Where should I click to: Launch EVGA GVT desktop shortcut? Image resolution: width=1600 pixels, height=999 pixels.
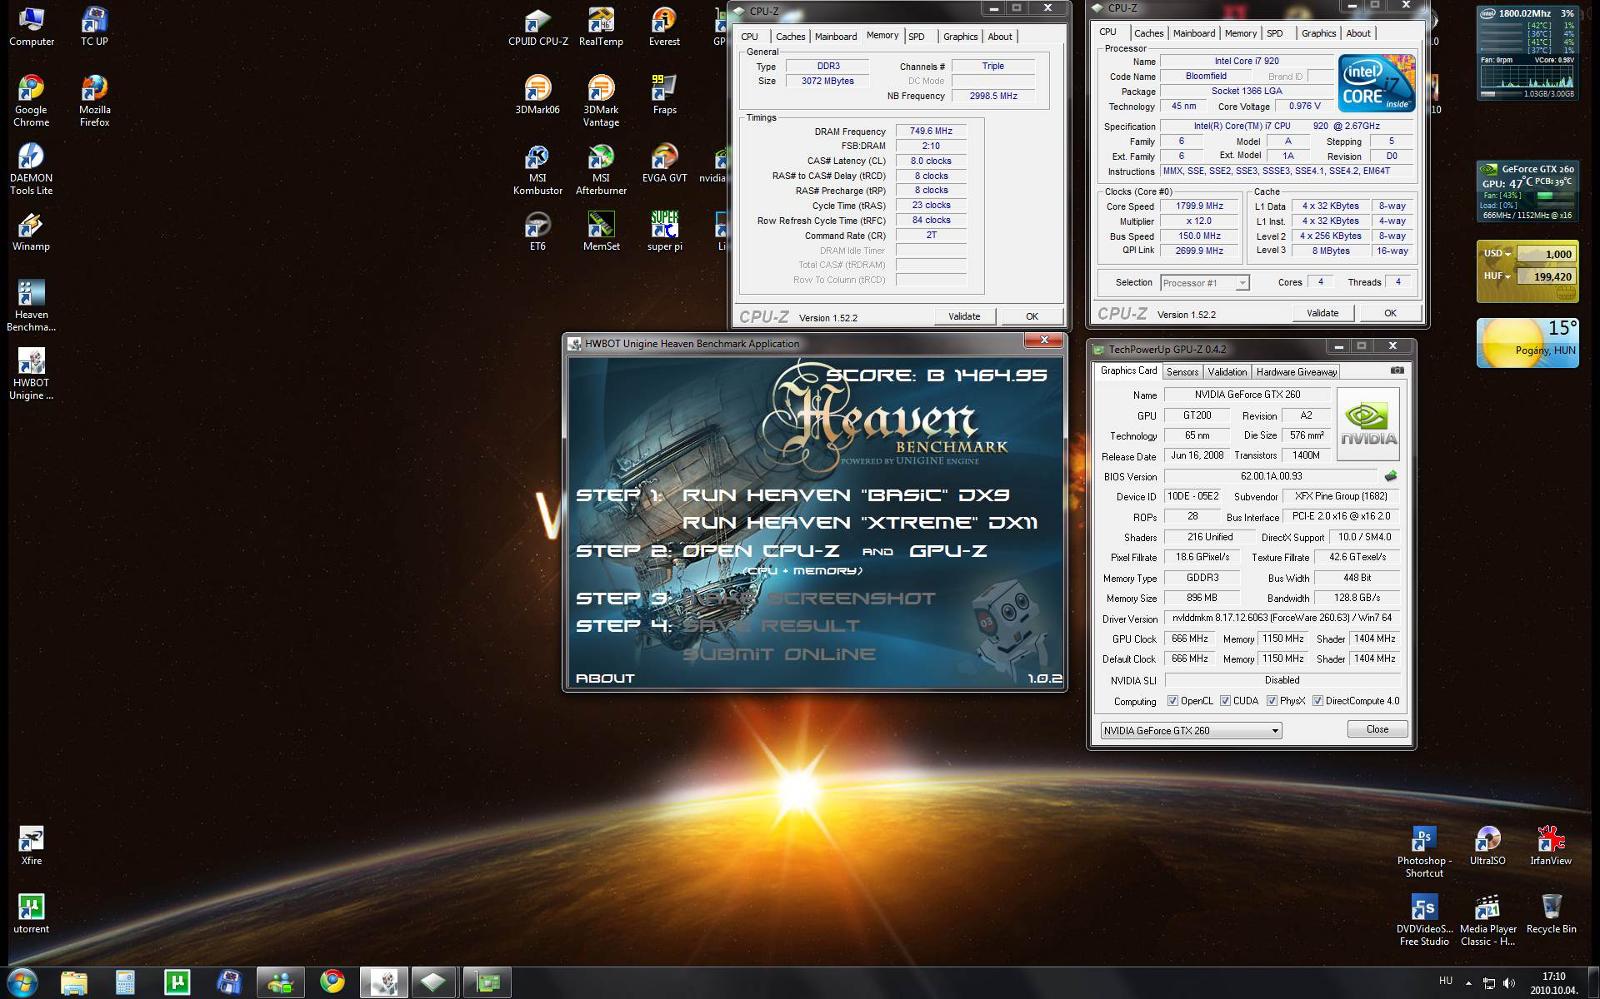click(x=664, y=163)
